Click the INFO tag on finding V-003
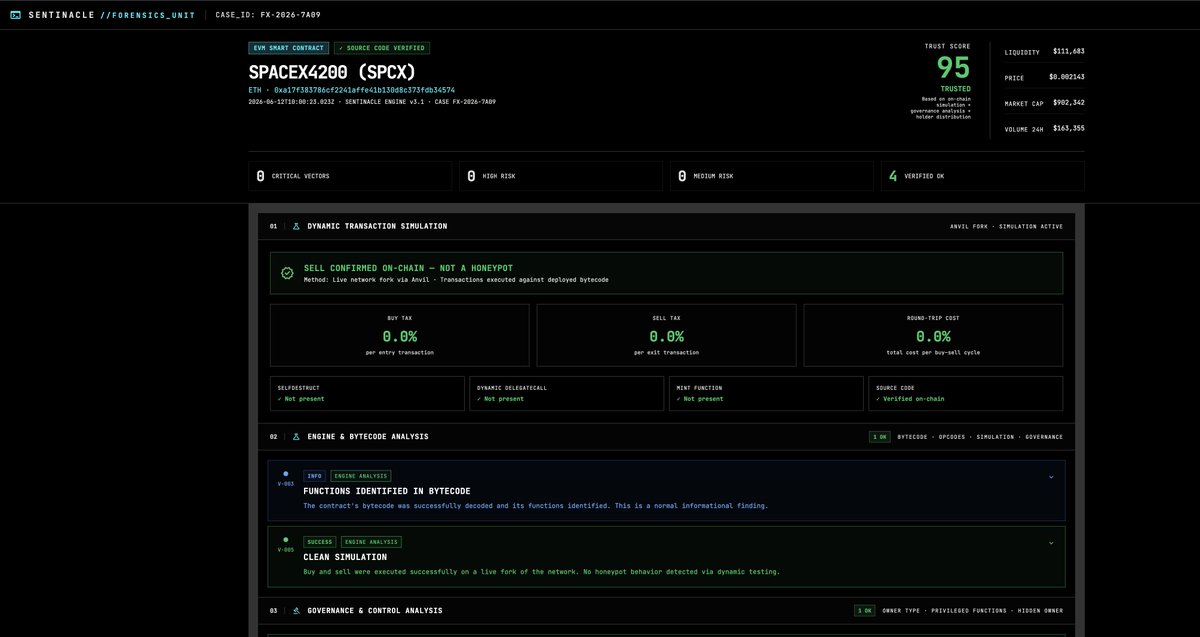 [x=314, y=476]
